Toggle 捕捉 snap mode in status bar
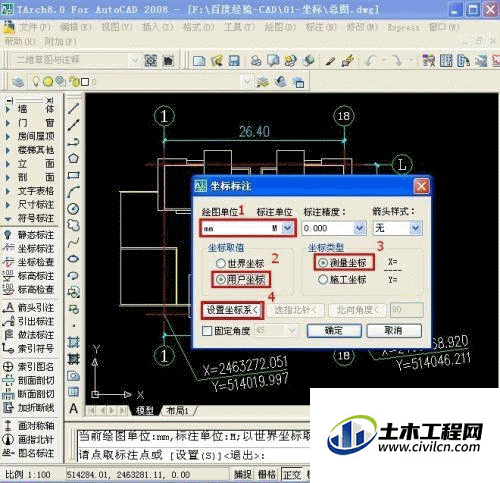The image size is (500, 483). (x=243, y=474)
